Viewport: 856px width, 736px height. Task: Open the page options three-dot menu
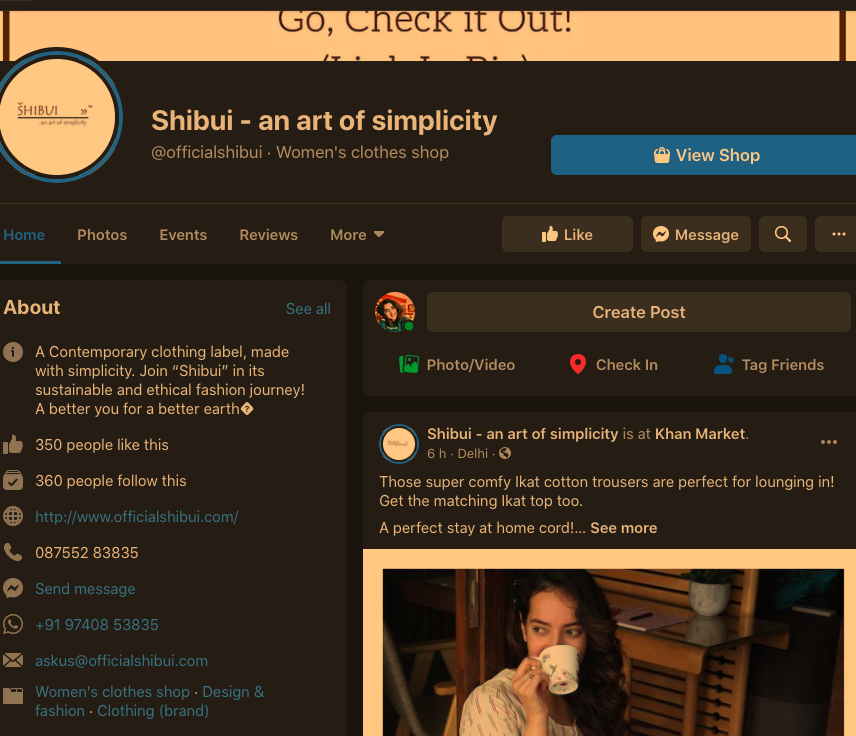click(x=838, y=234)
